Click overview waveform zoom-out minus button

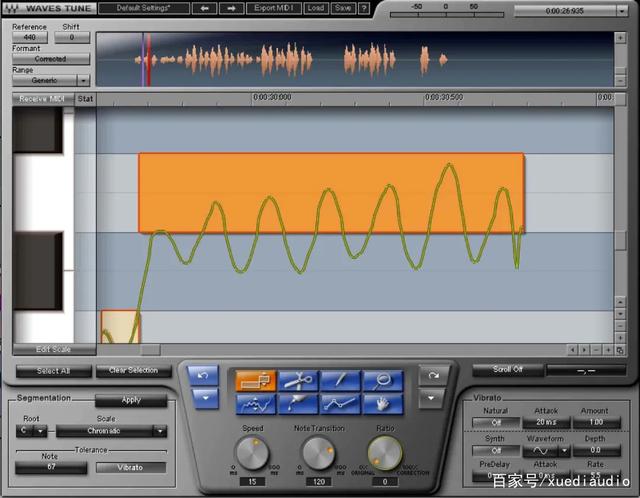(620, 80)
